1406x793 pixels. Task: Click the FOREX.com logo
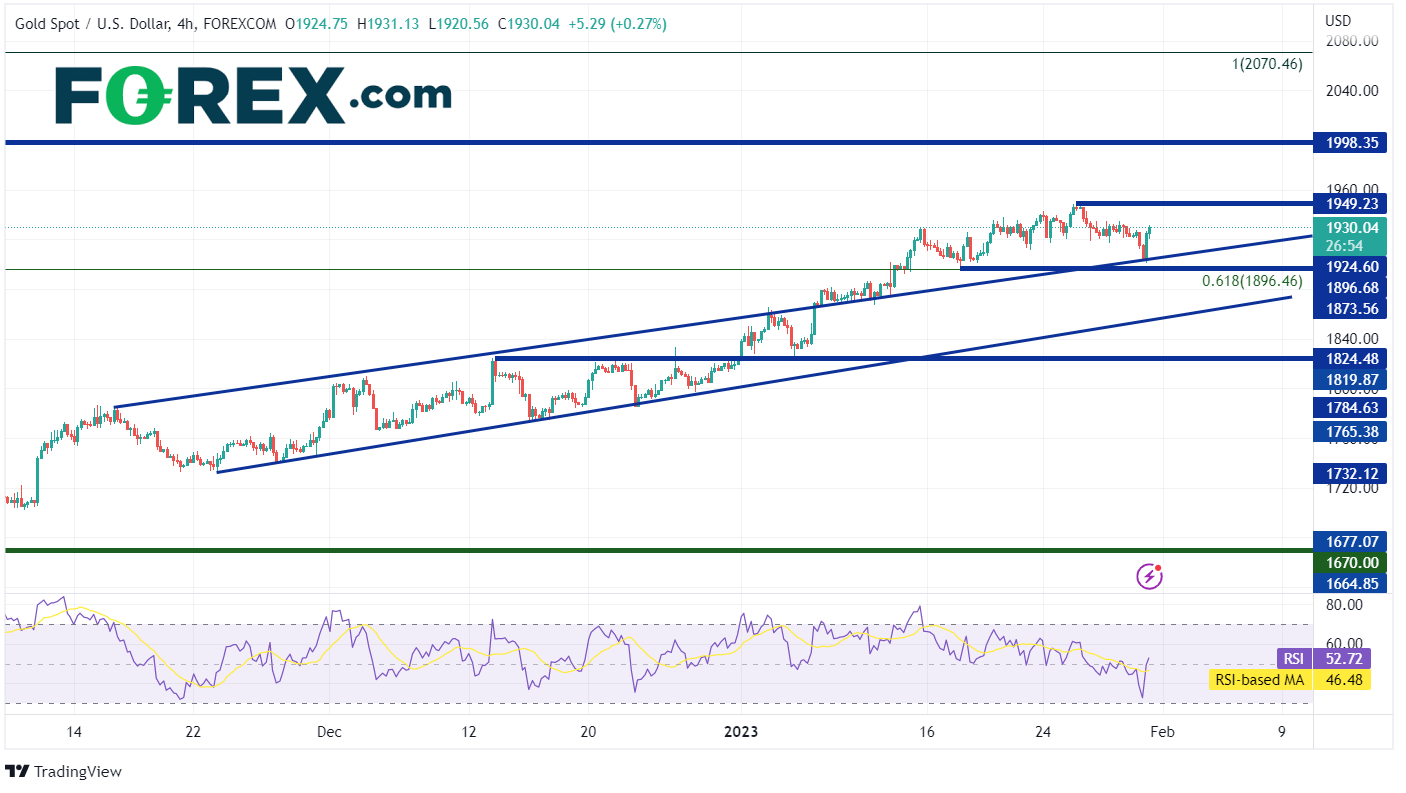pyautogui.click(x=253, y=96)
